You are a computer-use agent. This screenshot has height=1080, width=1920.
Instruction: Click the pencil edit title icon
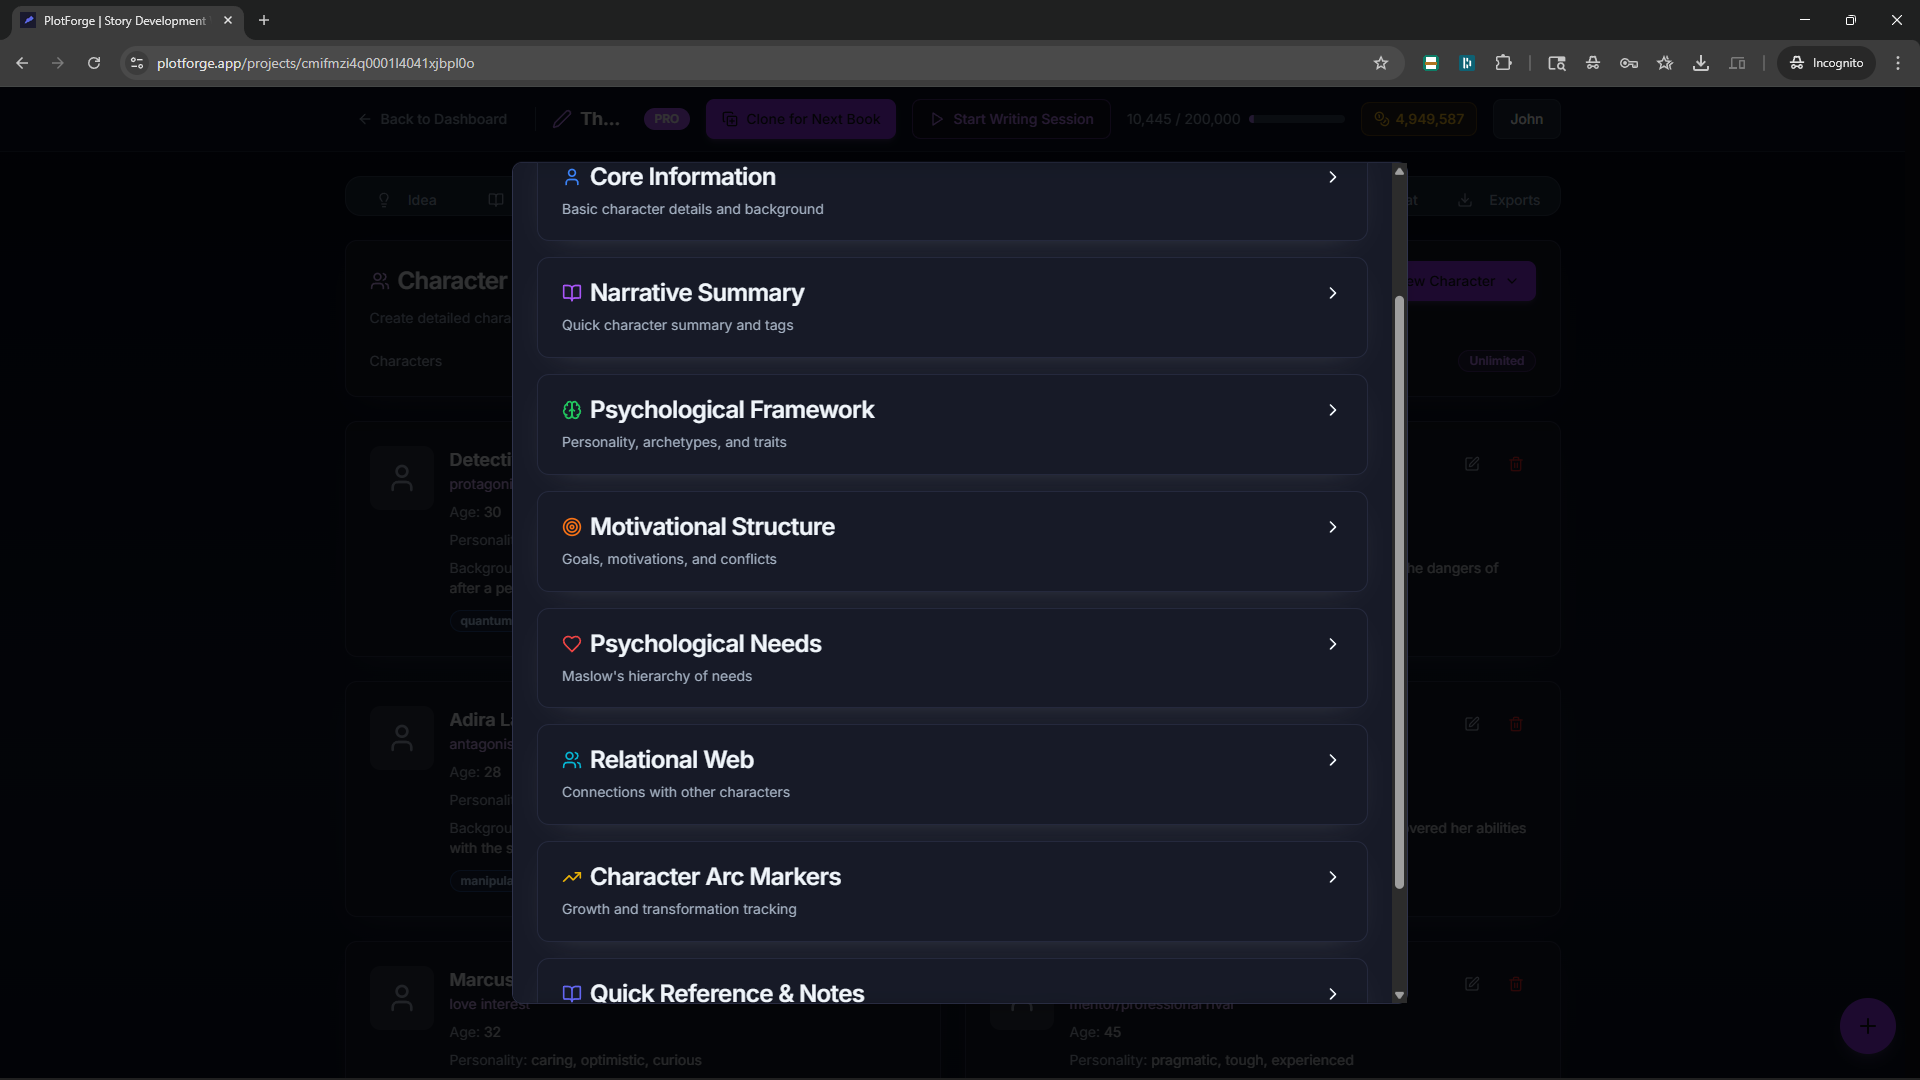(563, 119)
